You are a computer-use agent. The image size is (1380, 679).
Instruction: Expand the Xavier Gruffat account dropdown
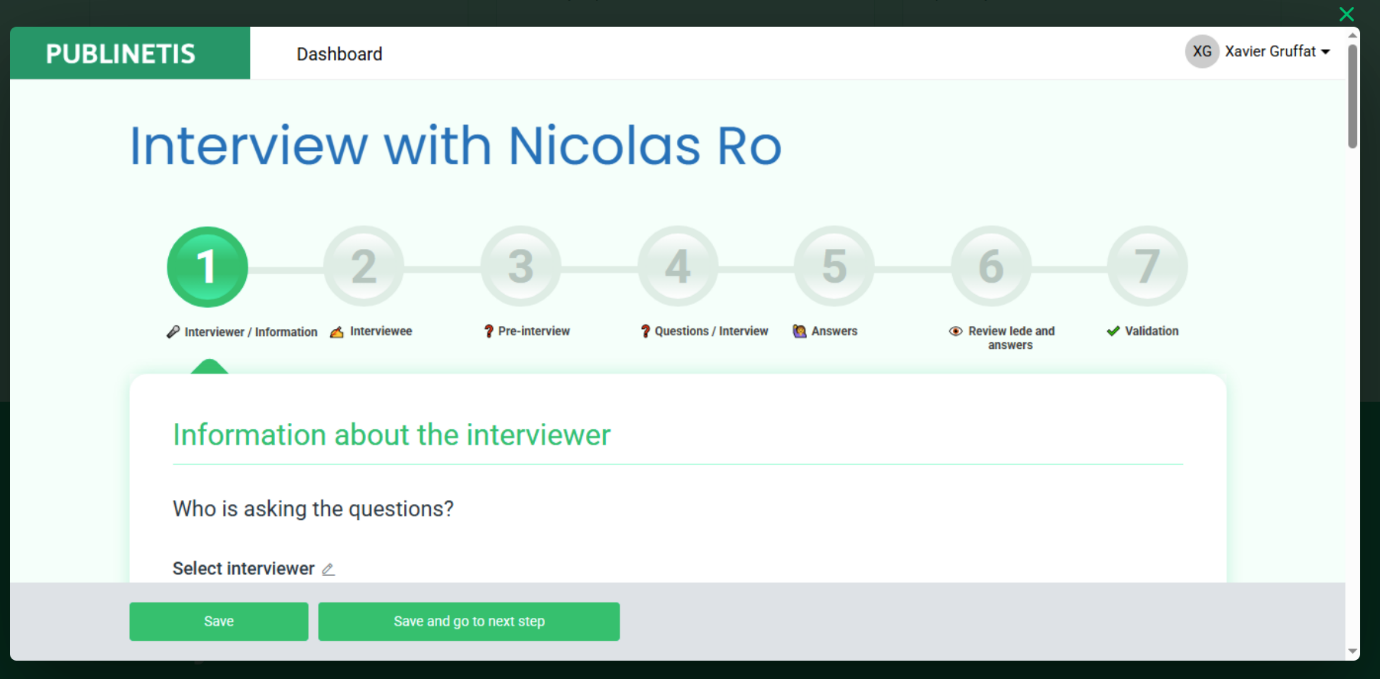[x=1278, y=52]
